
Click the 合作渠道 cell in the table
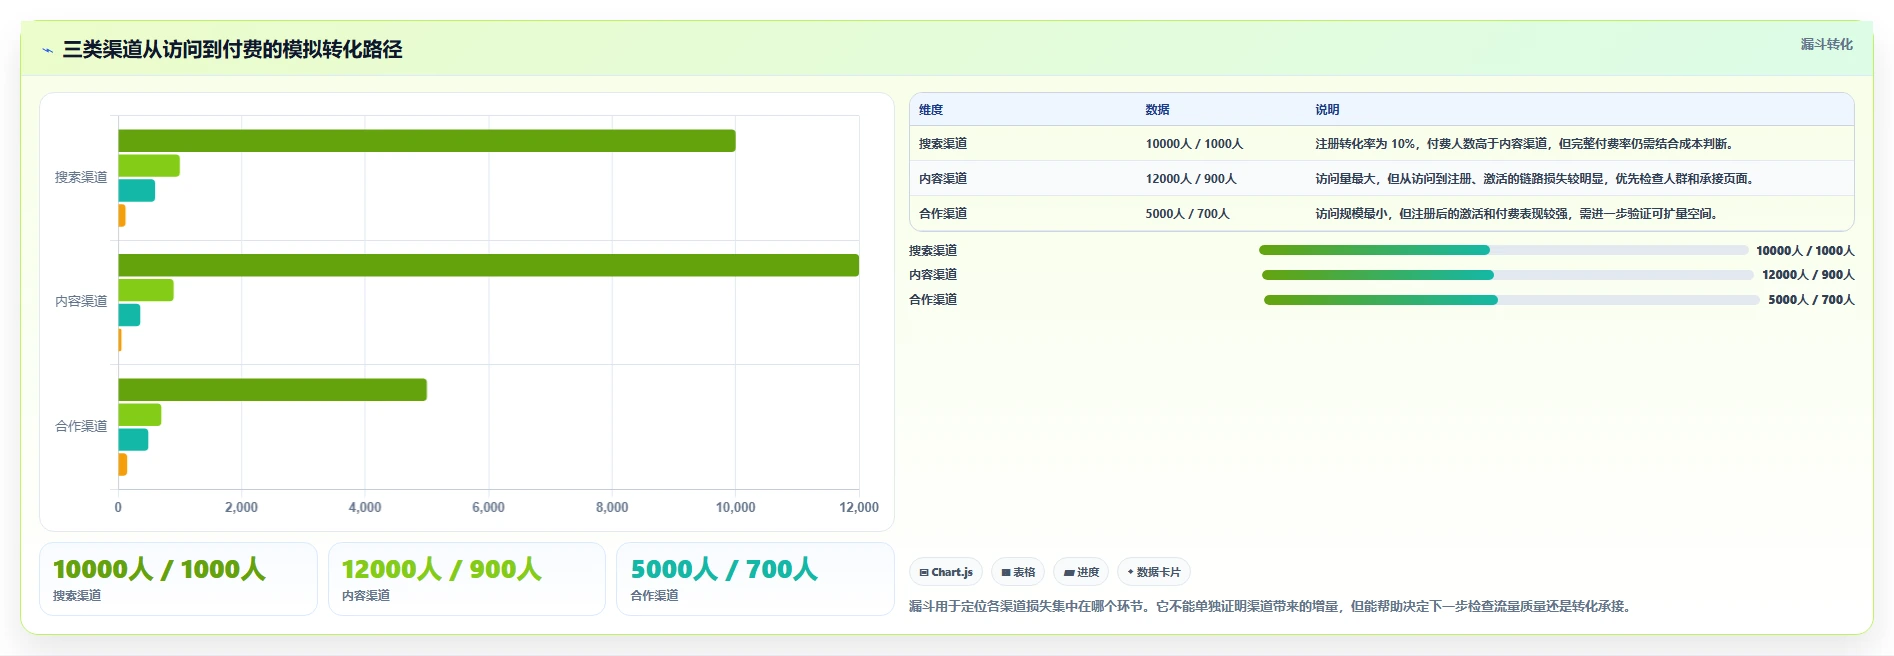click(943, 214)
